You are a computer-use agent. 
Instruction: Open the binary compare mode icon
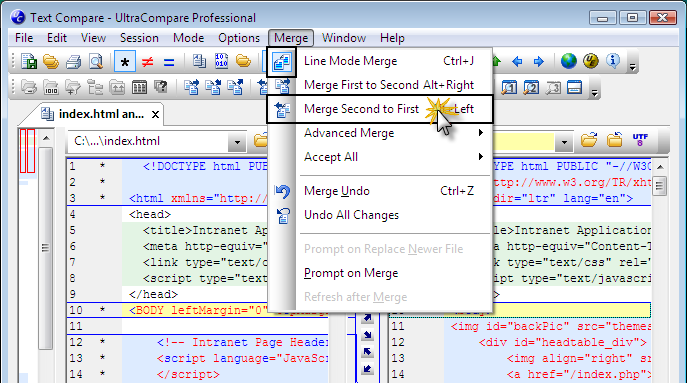[x=221, y=61]
